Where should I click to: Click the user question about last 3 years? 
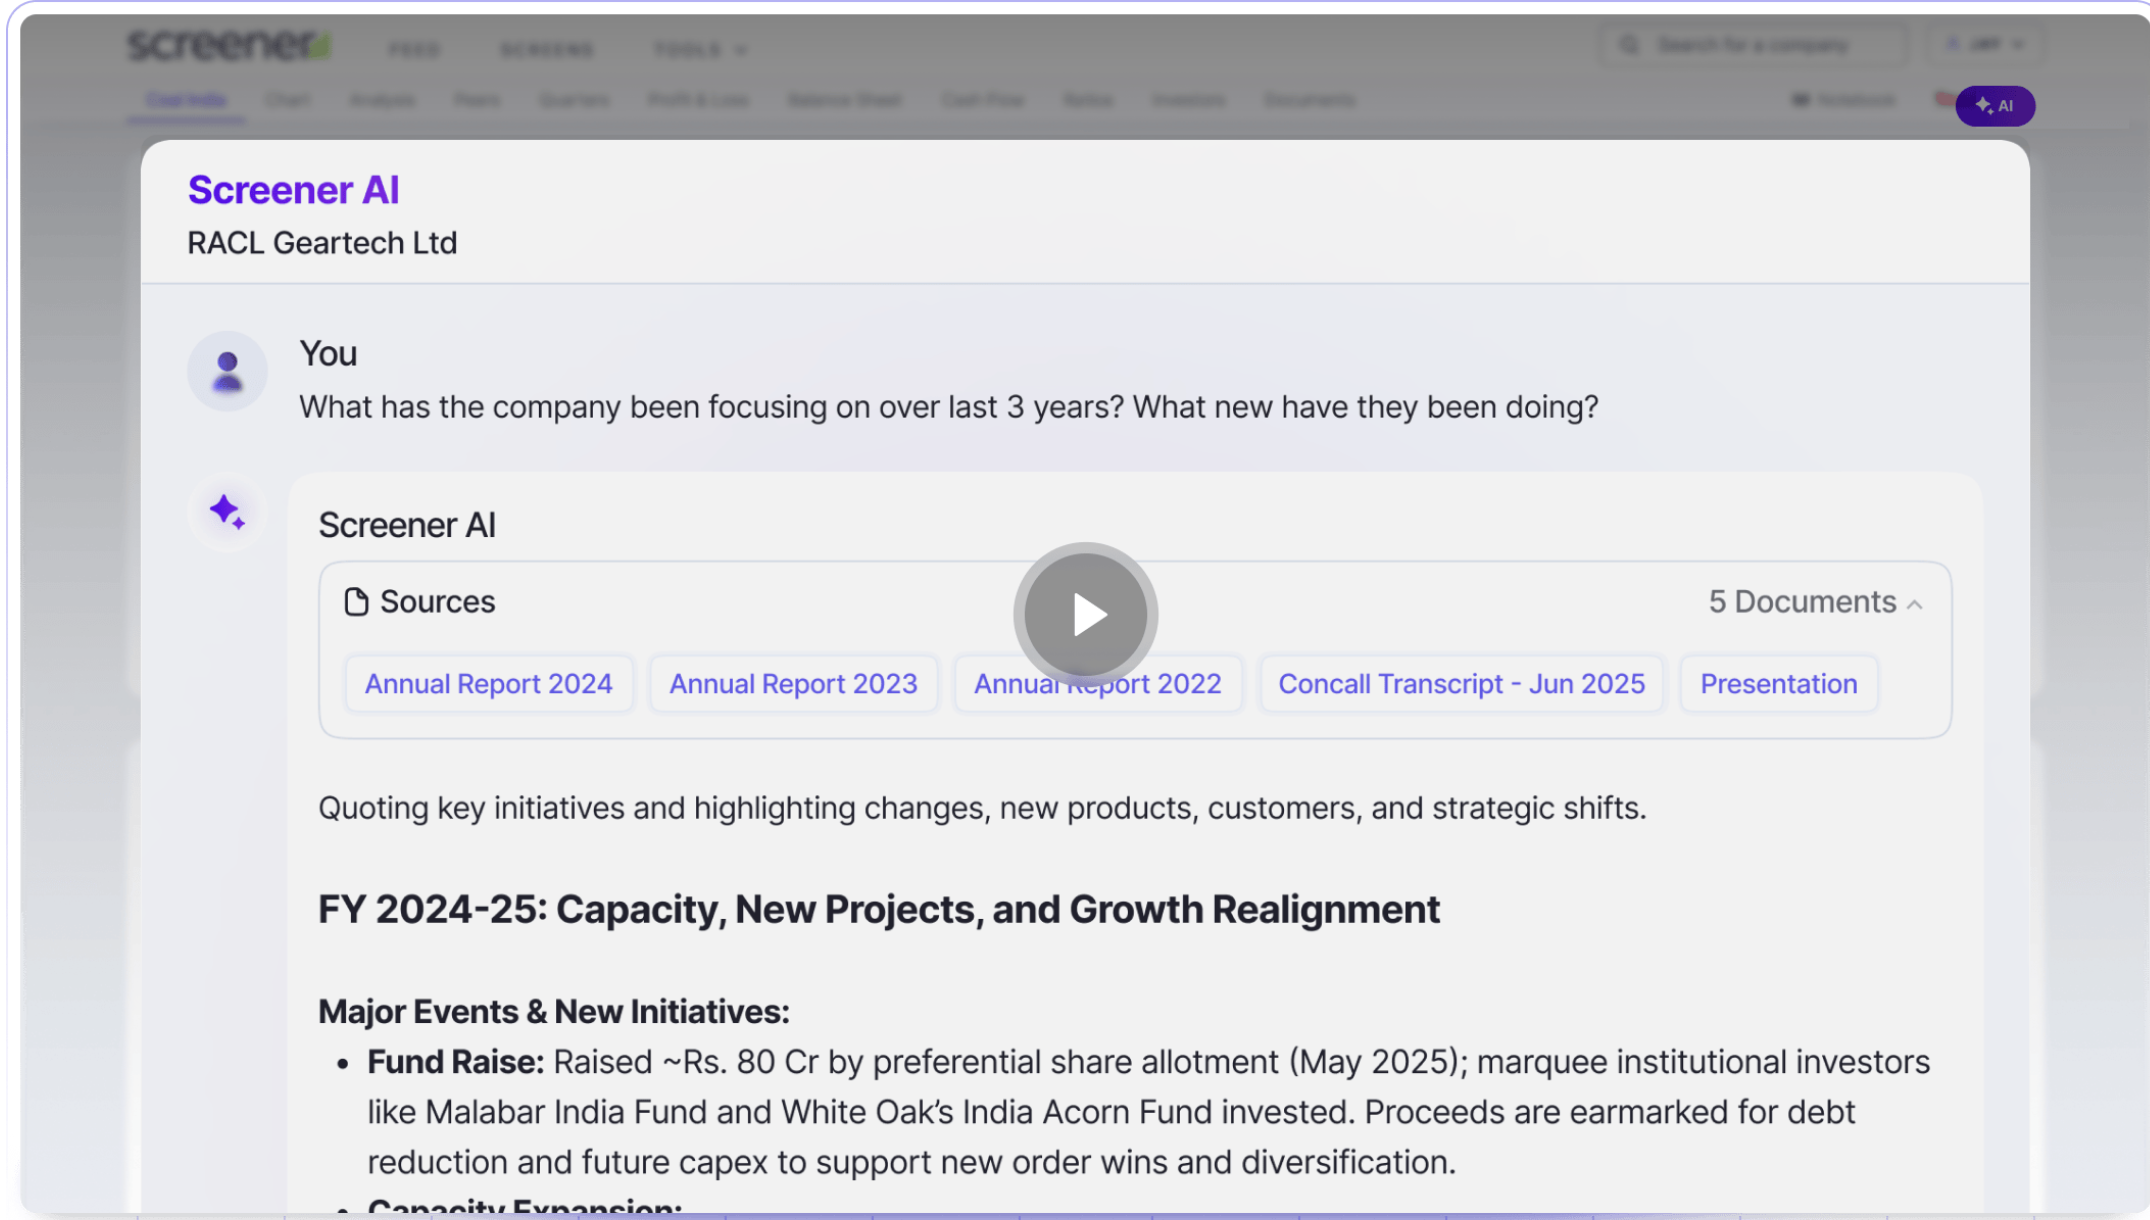[x=948, y=407]
